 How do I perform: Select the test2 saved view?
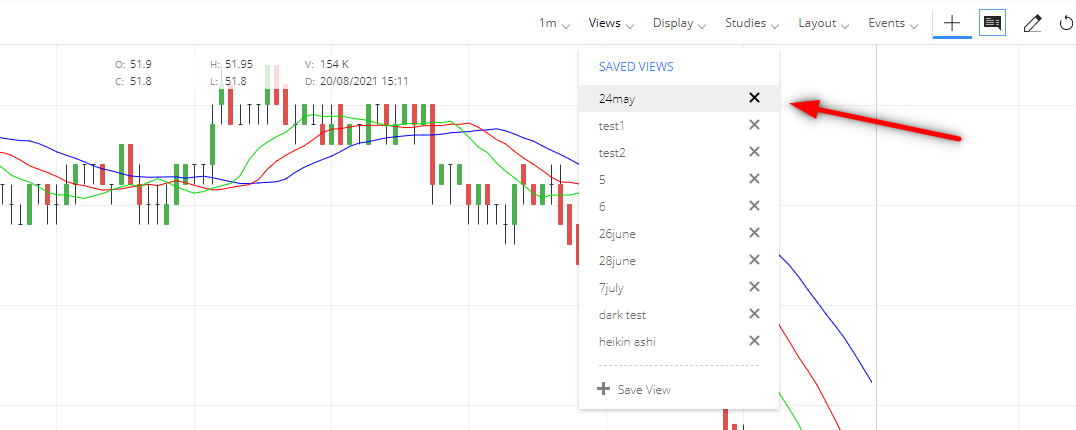612,153
